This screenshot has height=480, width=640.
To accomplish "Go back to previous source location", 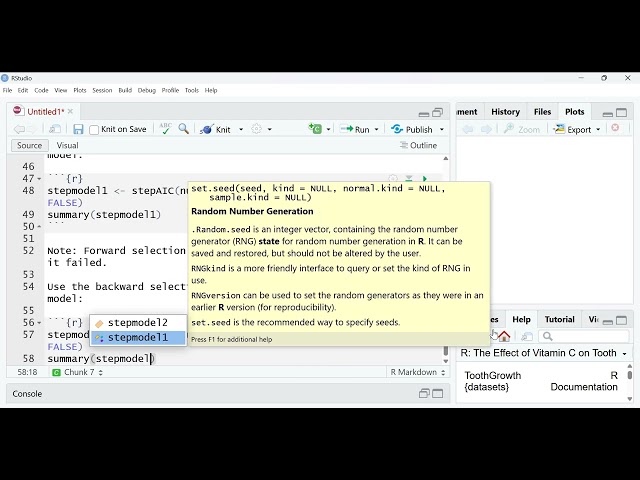I will point(19,129).
